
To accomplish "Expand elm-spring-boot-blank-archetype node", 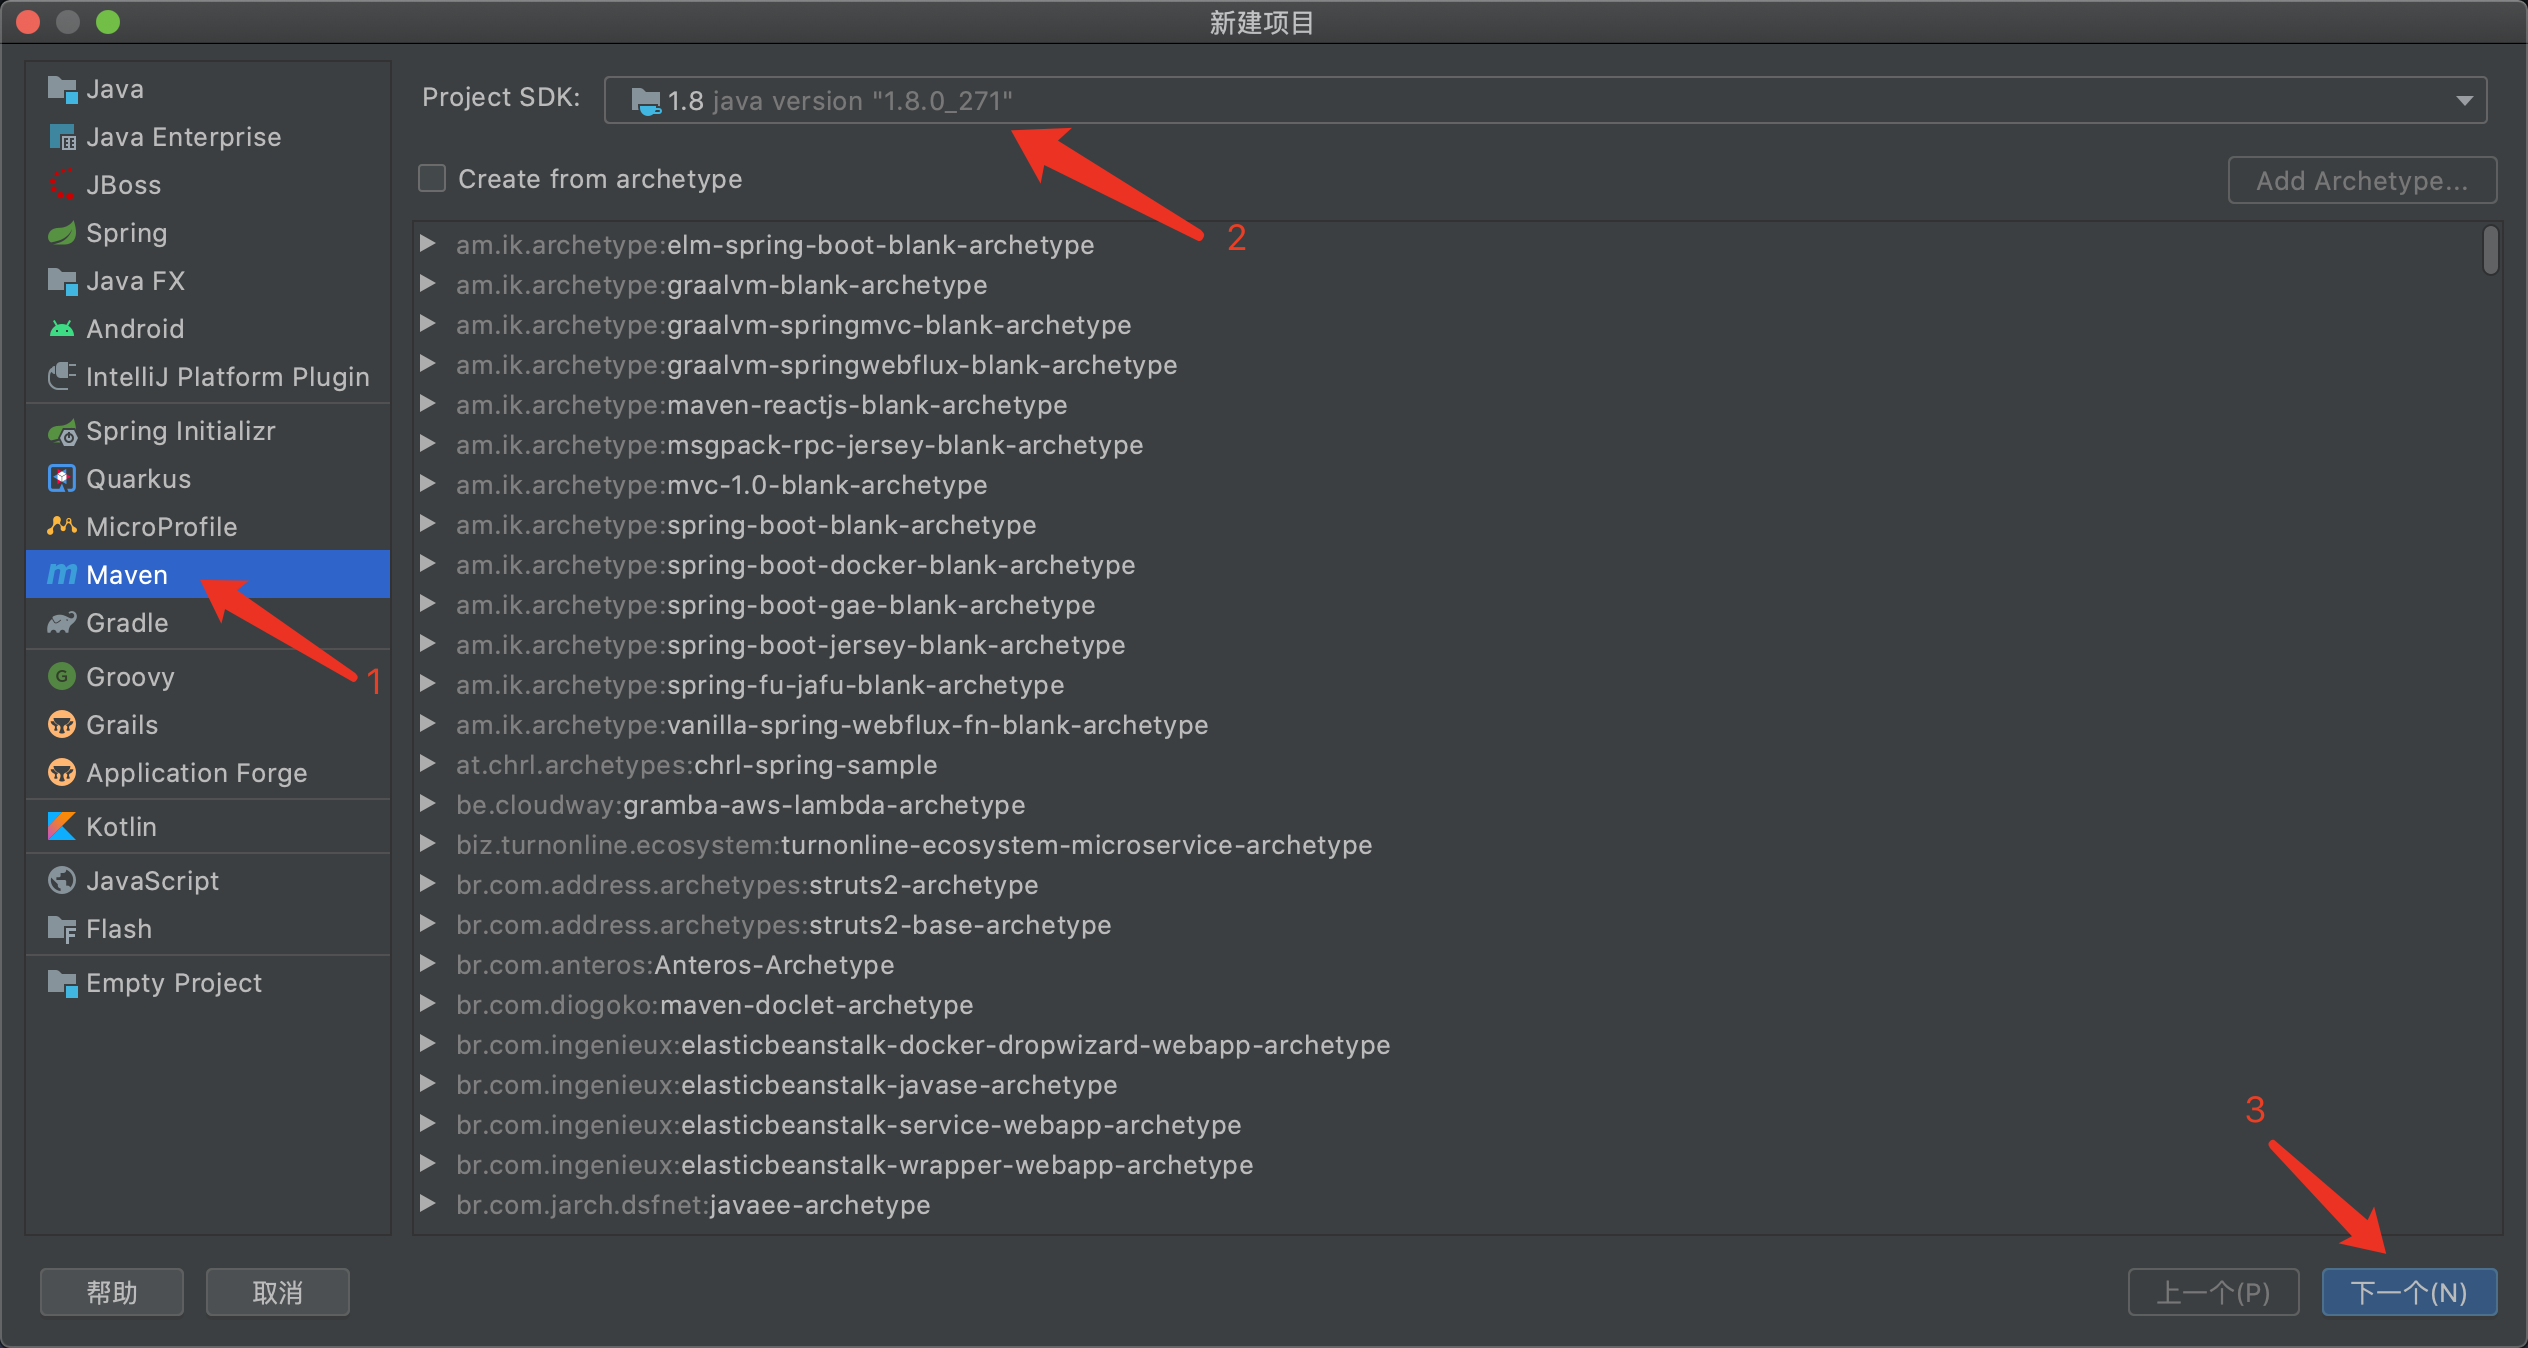I will (428, 243).
